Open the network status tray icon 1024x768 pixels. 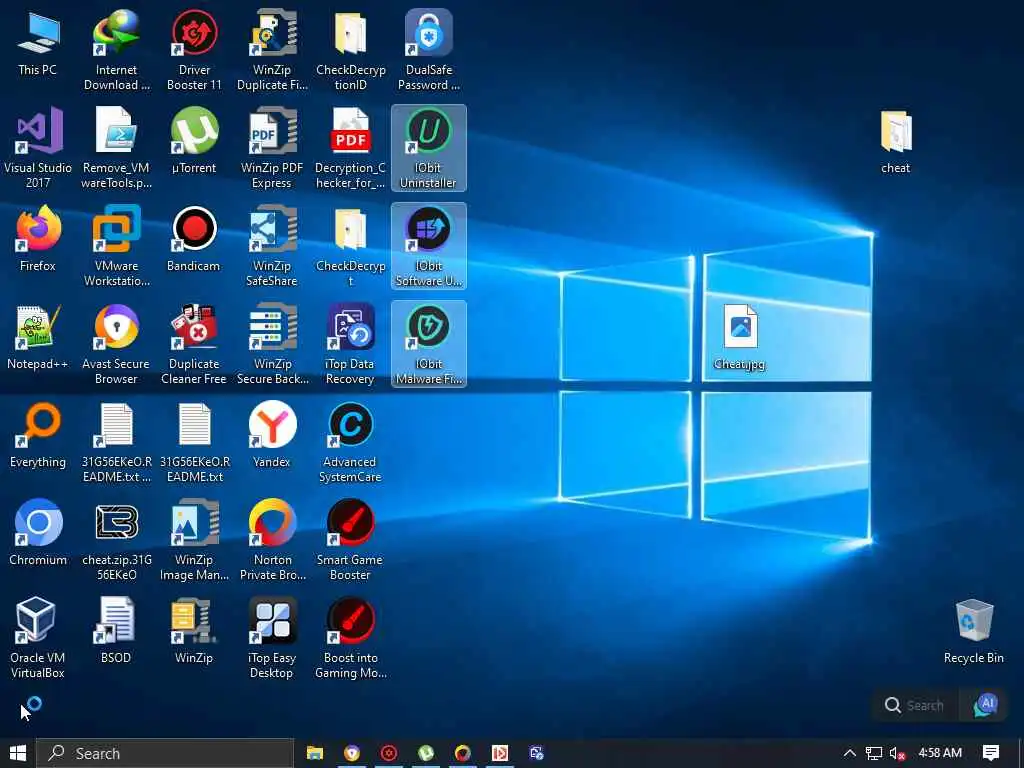pos(874,753)
